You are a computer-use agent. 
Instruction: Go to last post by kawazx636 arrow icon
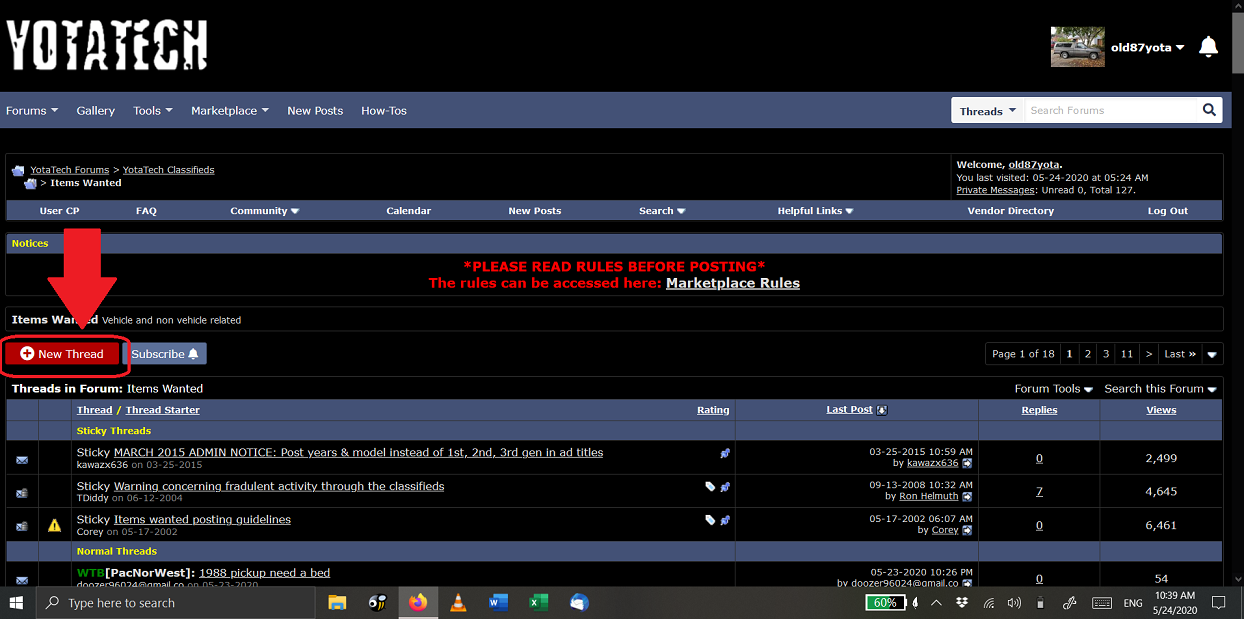click(967, 464)
